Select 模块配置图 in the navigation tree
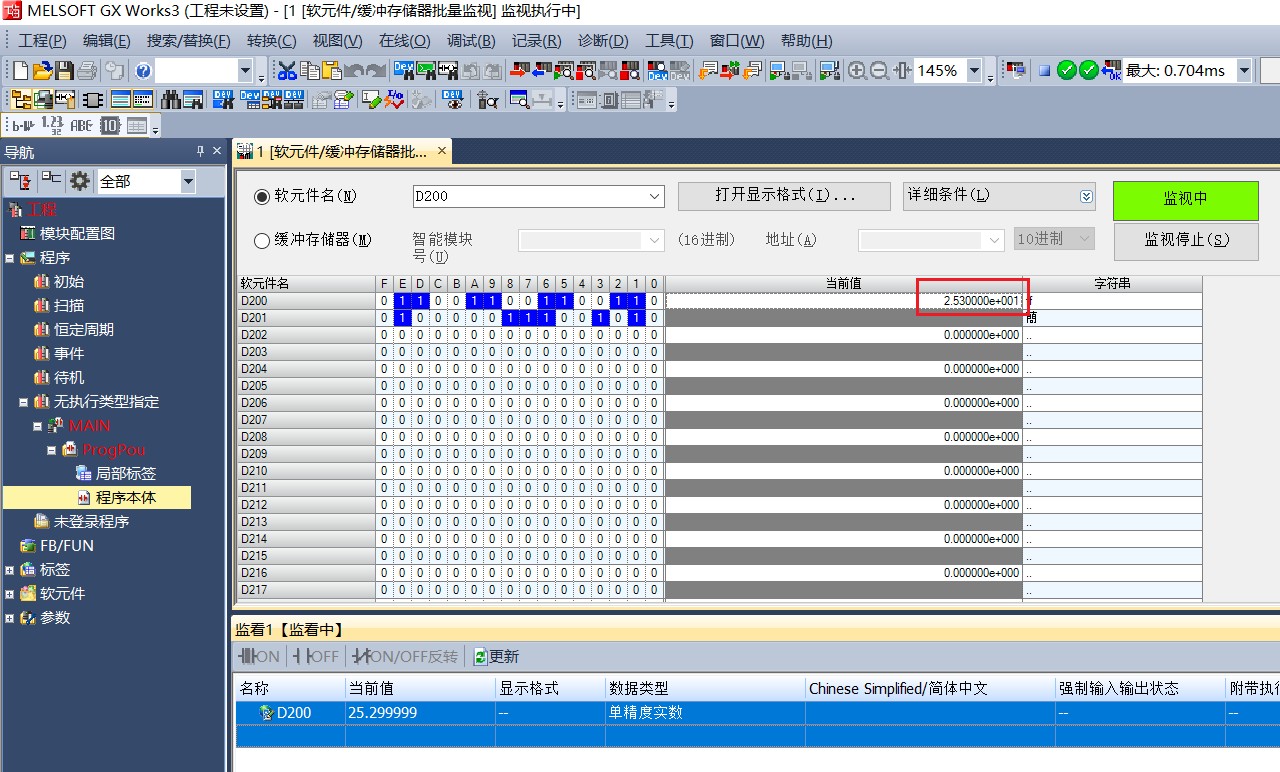 tap(77, 234)
